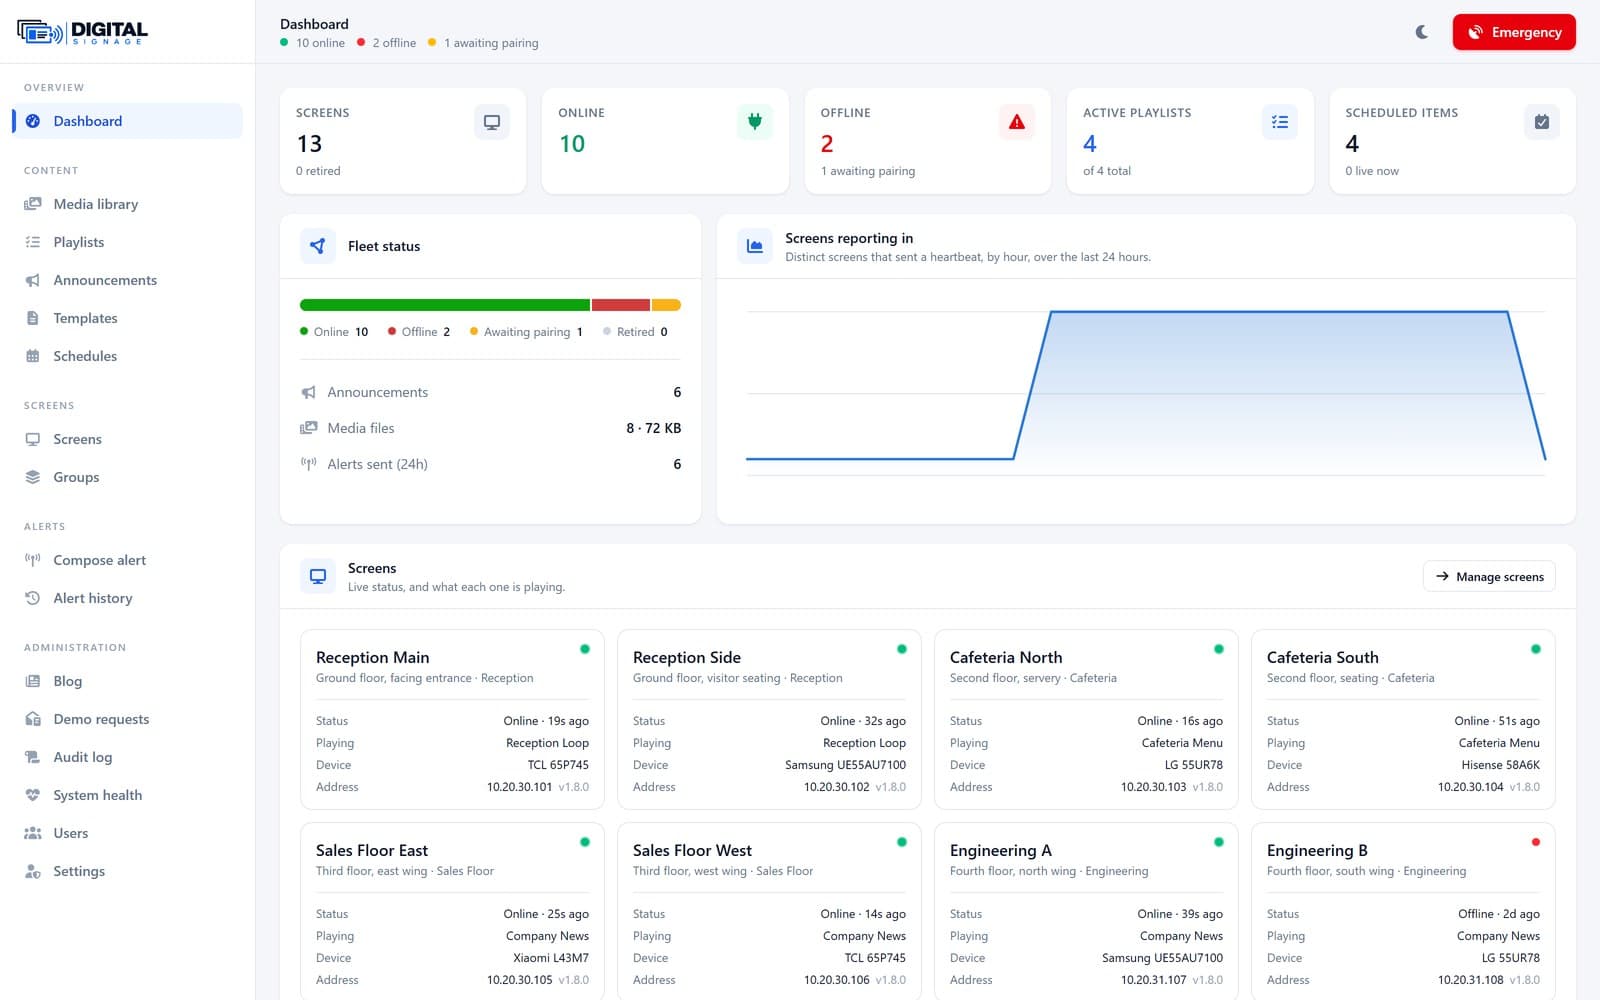Click the megaphone icon in Fleet status Announcements row
Viewport: 1600px width, 1000px height.
[x=309, y=392]
